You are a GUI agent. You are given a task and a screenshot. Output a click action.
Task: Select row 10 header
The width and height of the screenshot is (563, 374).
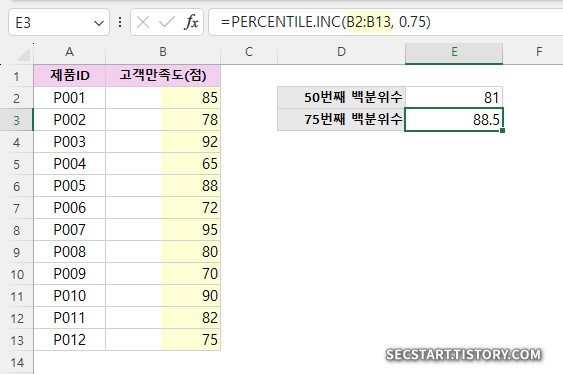pos(17,274)
